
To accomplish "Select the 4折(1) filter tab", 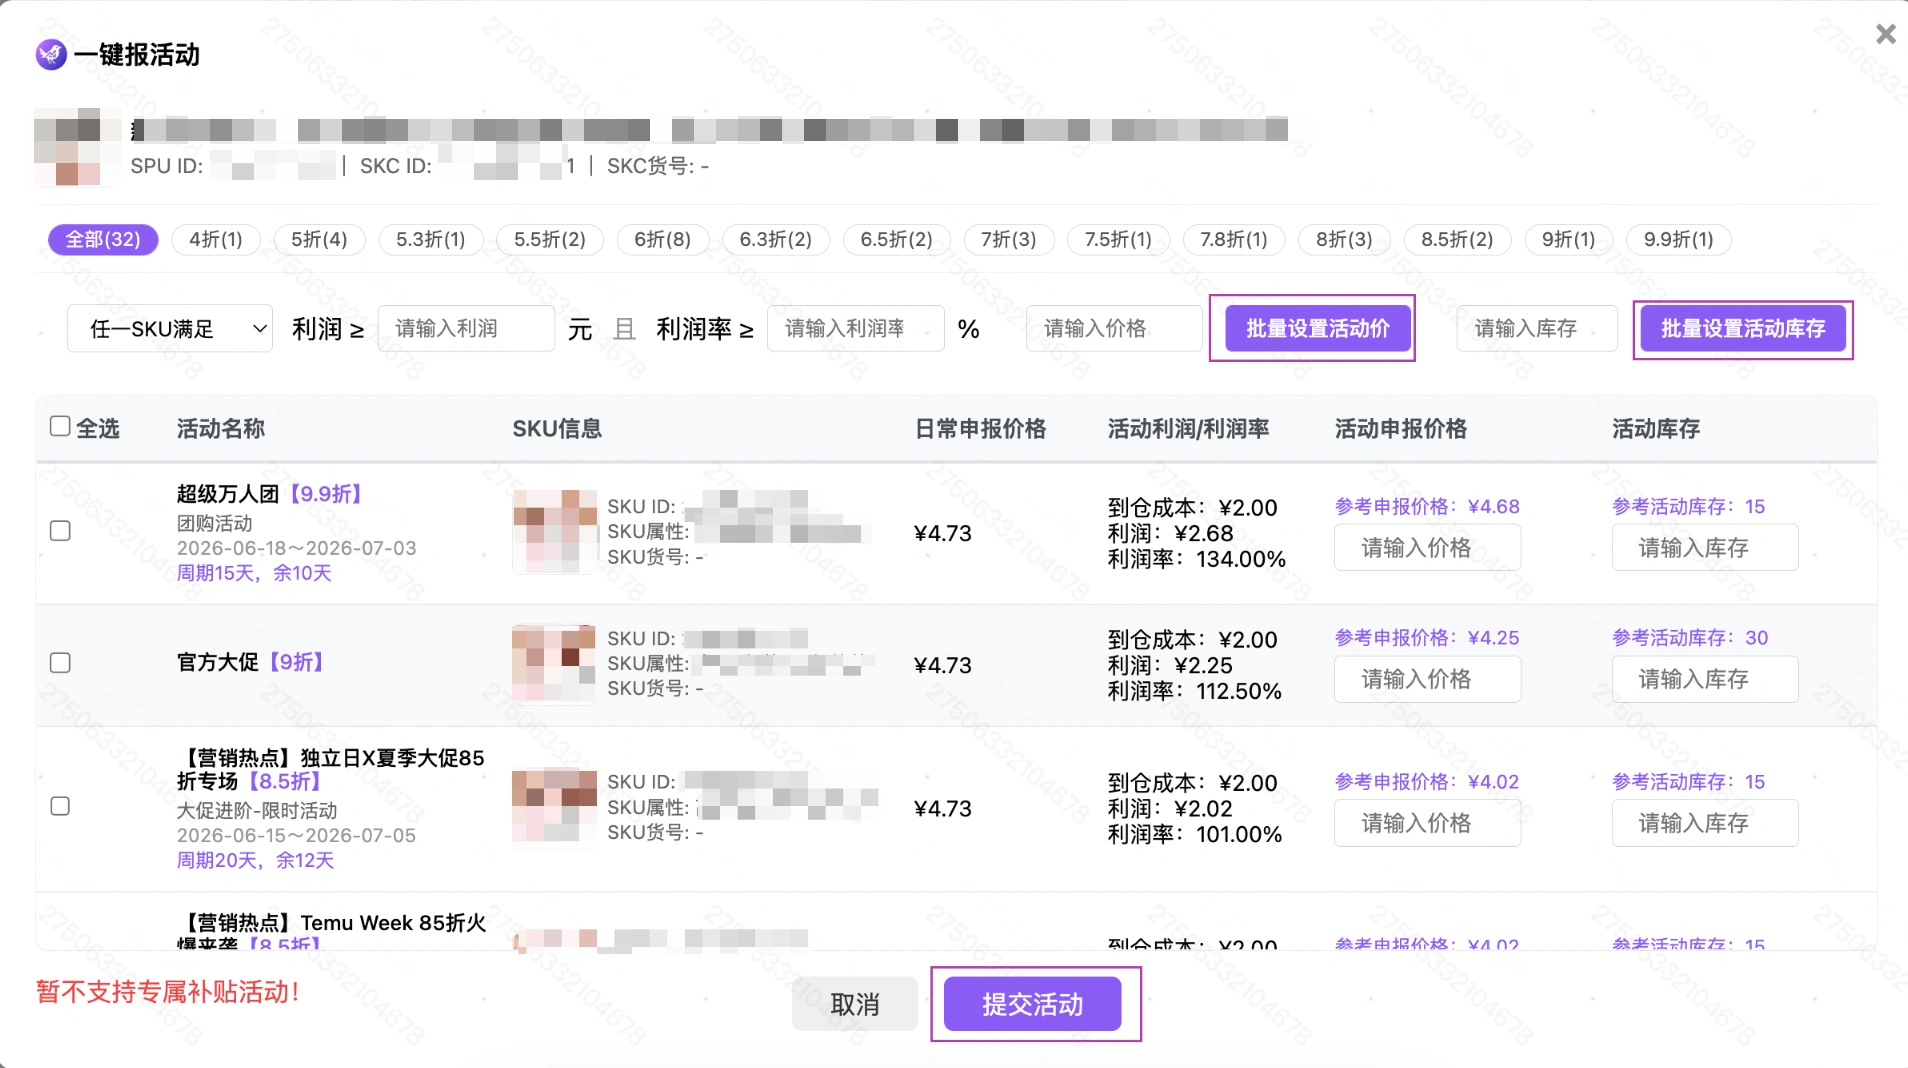I will point(216,240).
